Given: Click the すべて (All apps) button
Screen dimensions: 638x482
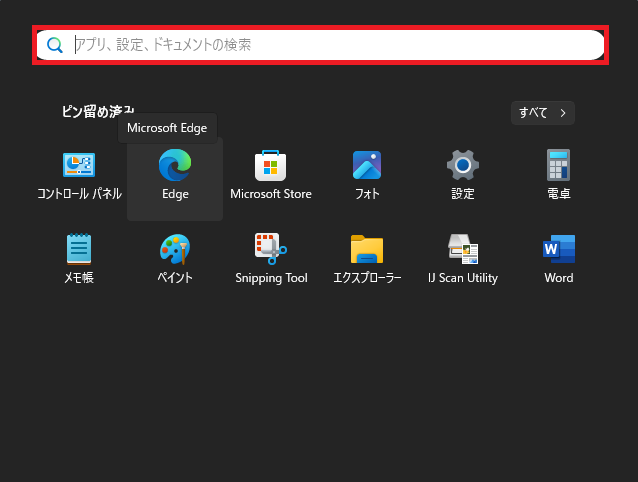Looking at the screenshot, I should 543,113.
